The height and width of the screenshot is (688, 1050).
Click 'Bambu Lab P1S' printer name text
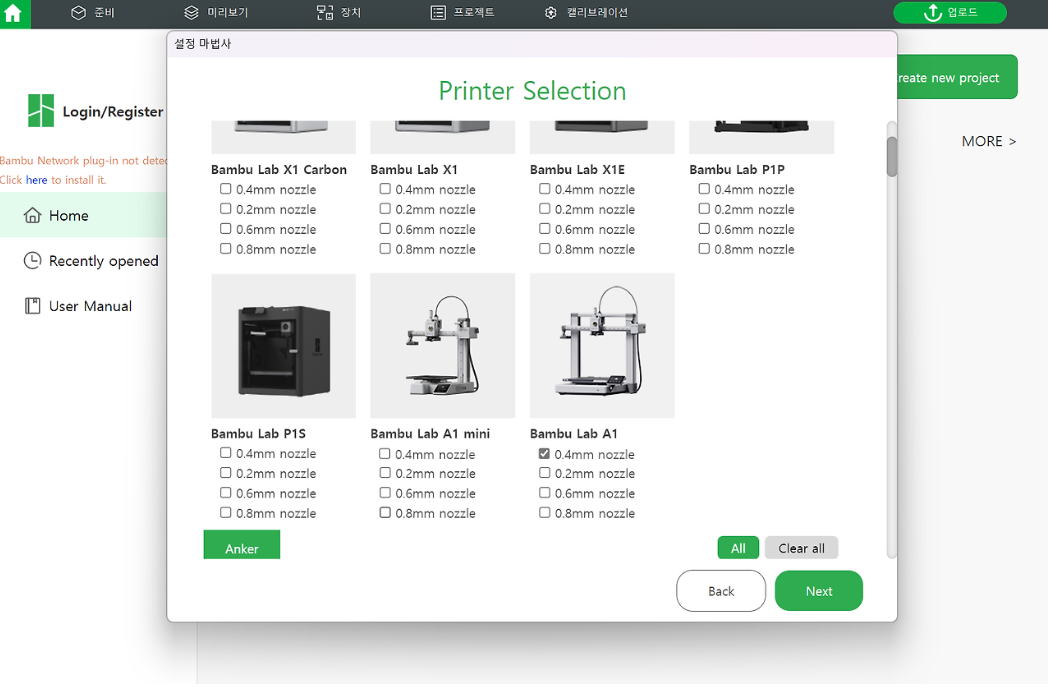coord(258,434)
